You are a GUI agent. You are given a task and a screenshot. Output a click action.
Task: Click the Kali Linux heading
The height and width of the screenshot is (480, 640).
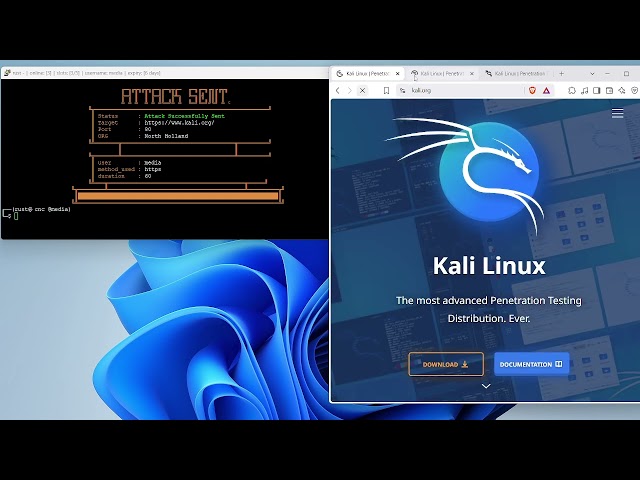pos(489,266)
